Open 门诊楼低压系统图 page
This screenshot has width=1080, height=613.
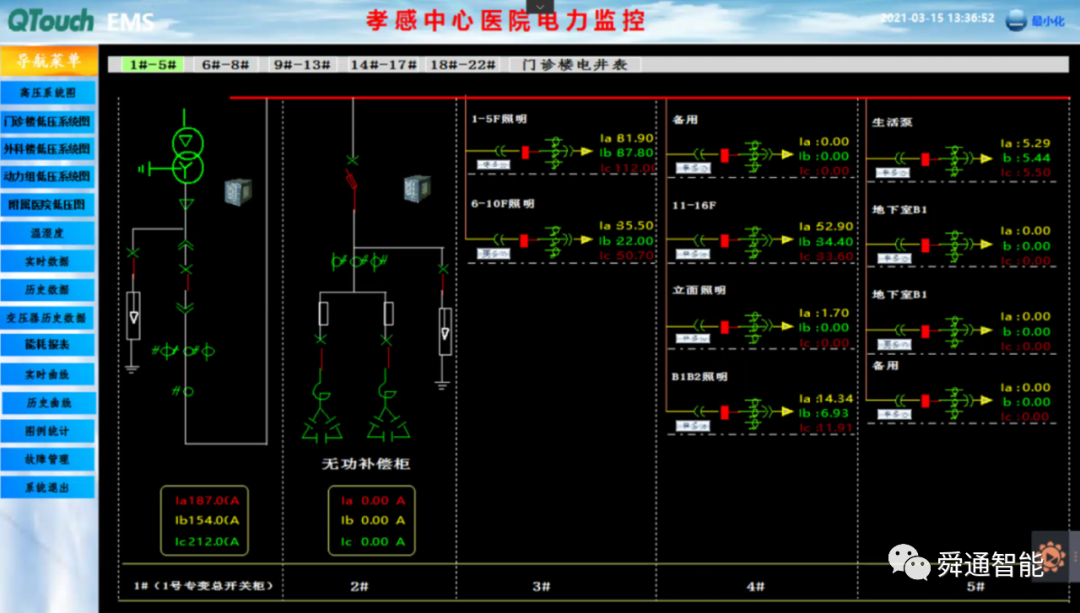(48, 121)
